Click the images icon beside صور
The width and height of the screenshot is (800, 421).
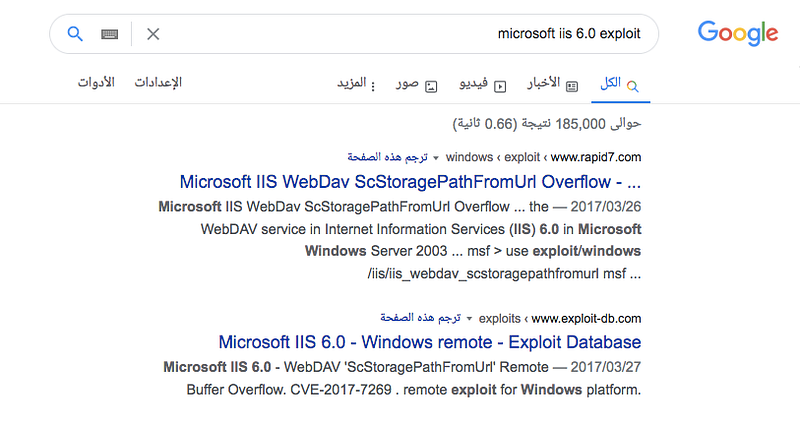(x=431, y=86)
